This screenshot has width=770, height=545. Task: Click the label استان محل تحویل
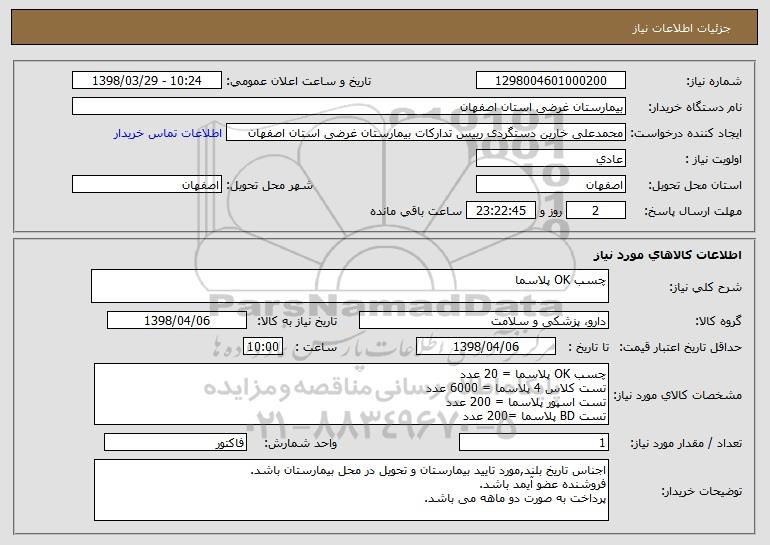[695, 186]
